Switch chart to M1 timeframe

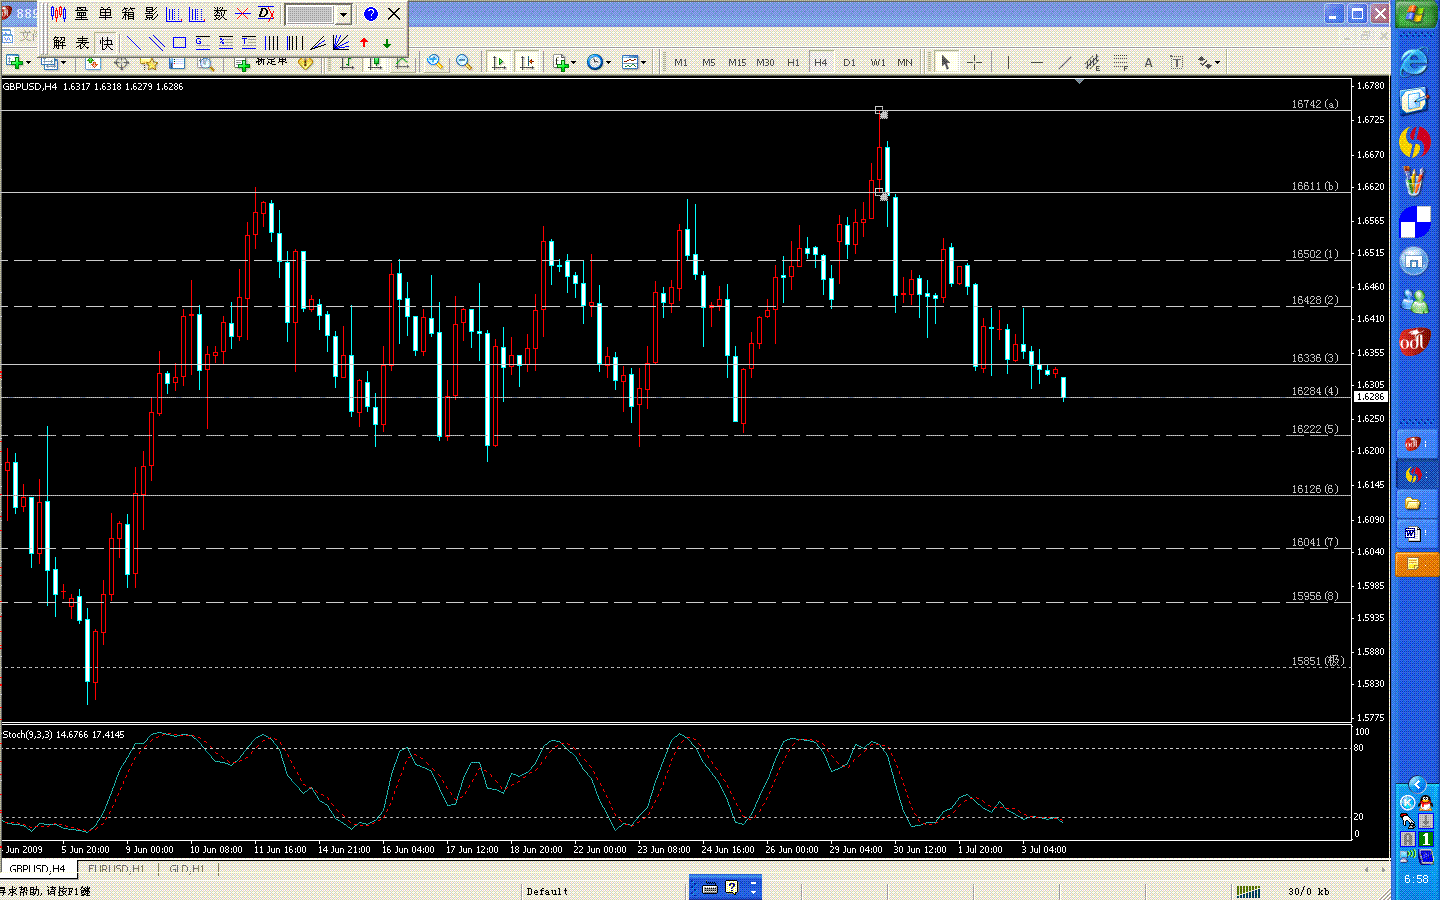[x=681, y=62]
